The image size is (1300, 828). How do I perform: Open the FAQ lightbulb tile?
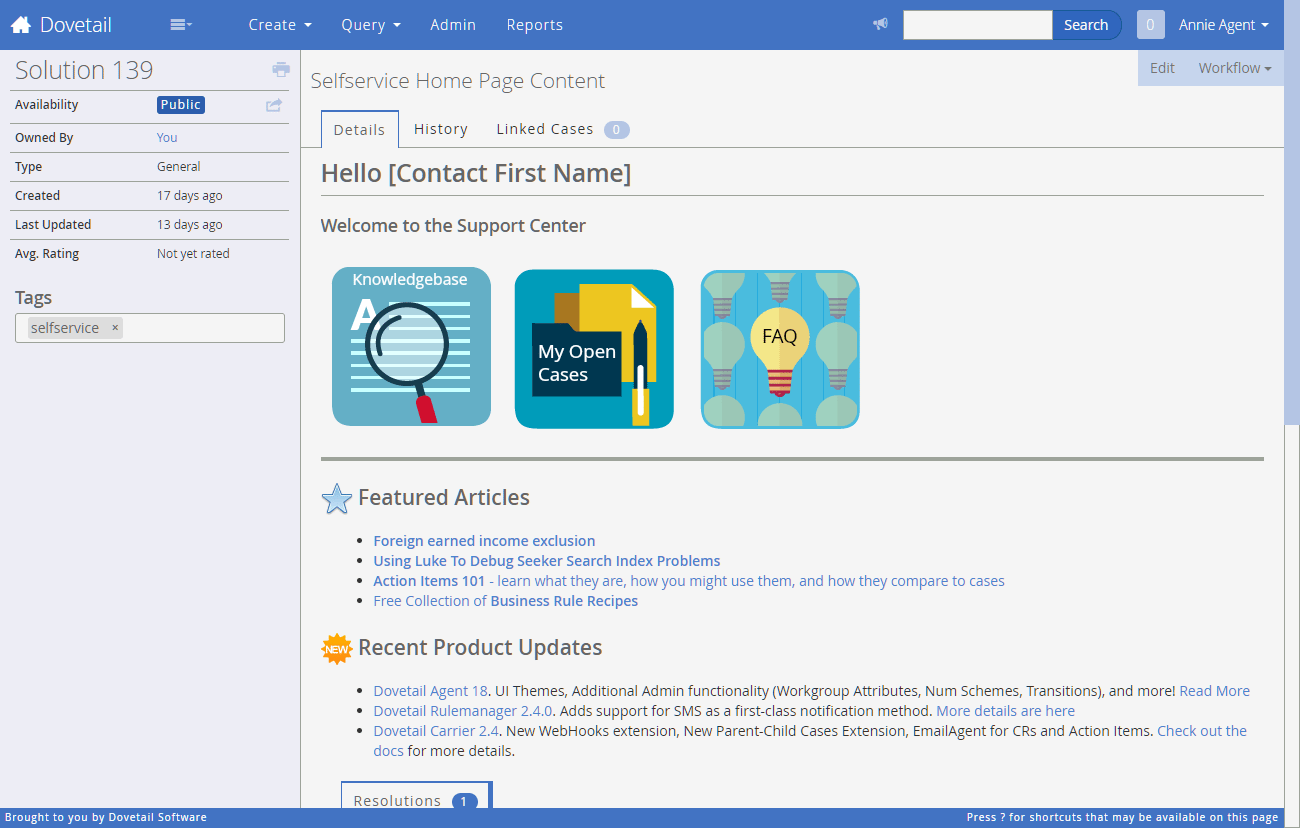pos(780,349)
